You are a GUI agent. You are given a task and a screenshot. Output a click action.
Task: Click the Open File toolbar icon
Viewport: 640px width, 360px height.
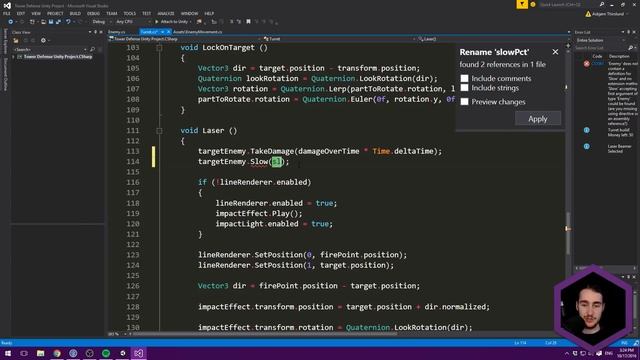pyautogui.click(x=43, y=22)
